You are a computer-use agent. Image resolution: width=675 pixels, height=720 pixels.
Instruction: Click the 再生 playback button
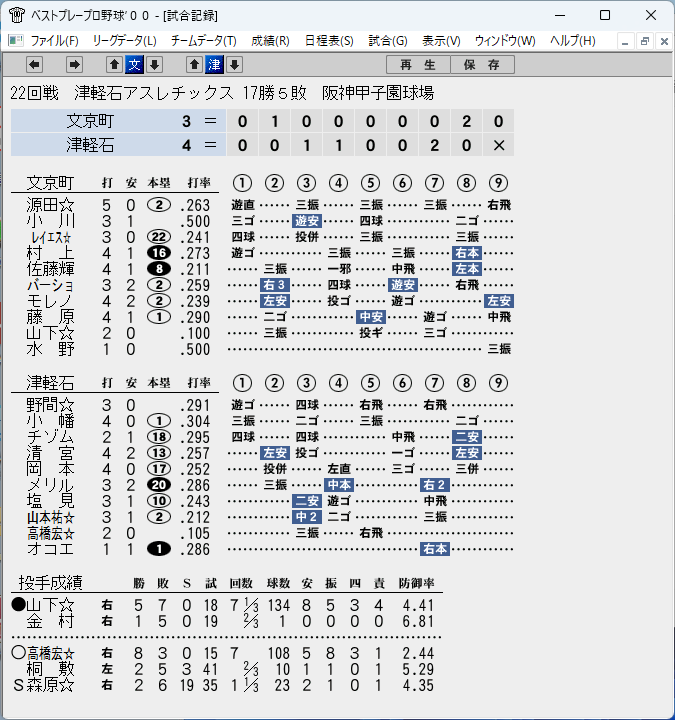418,65
